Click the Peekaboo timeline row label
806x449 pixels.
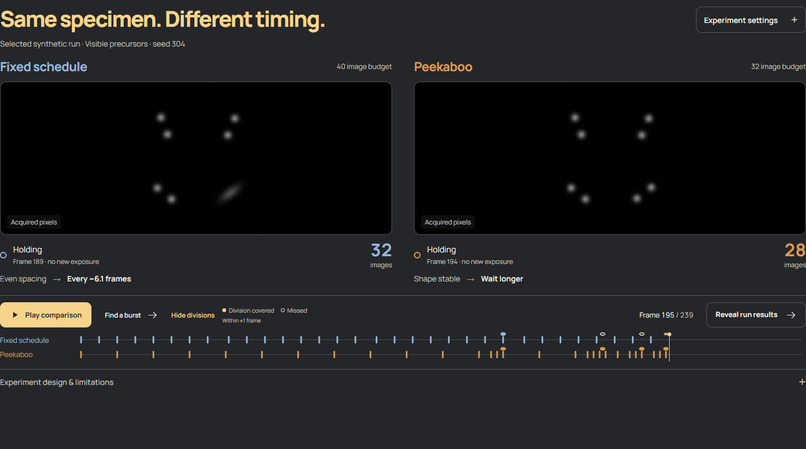pos(16,354)
